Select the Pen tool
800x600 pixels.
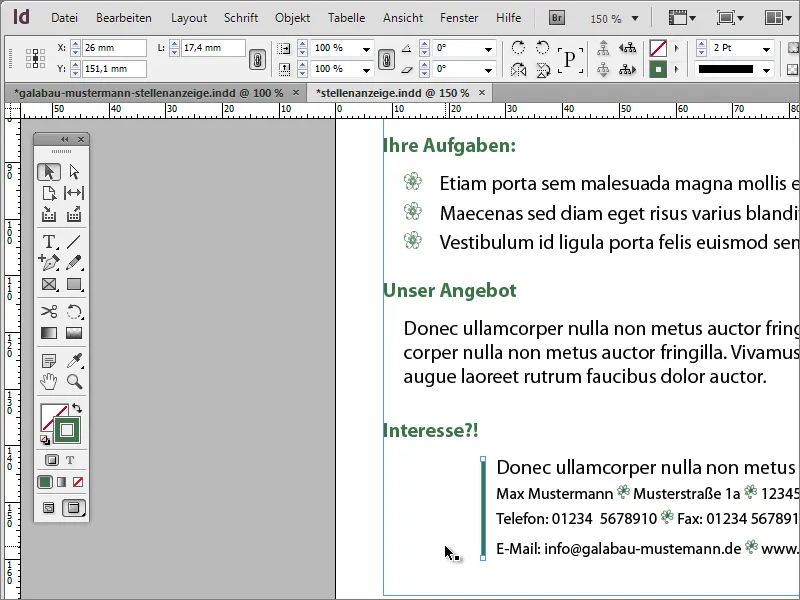tap(49, 263)
